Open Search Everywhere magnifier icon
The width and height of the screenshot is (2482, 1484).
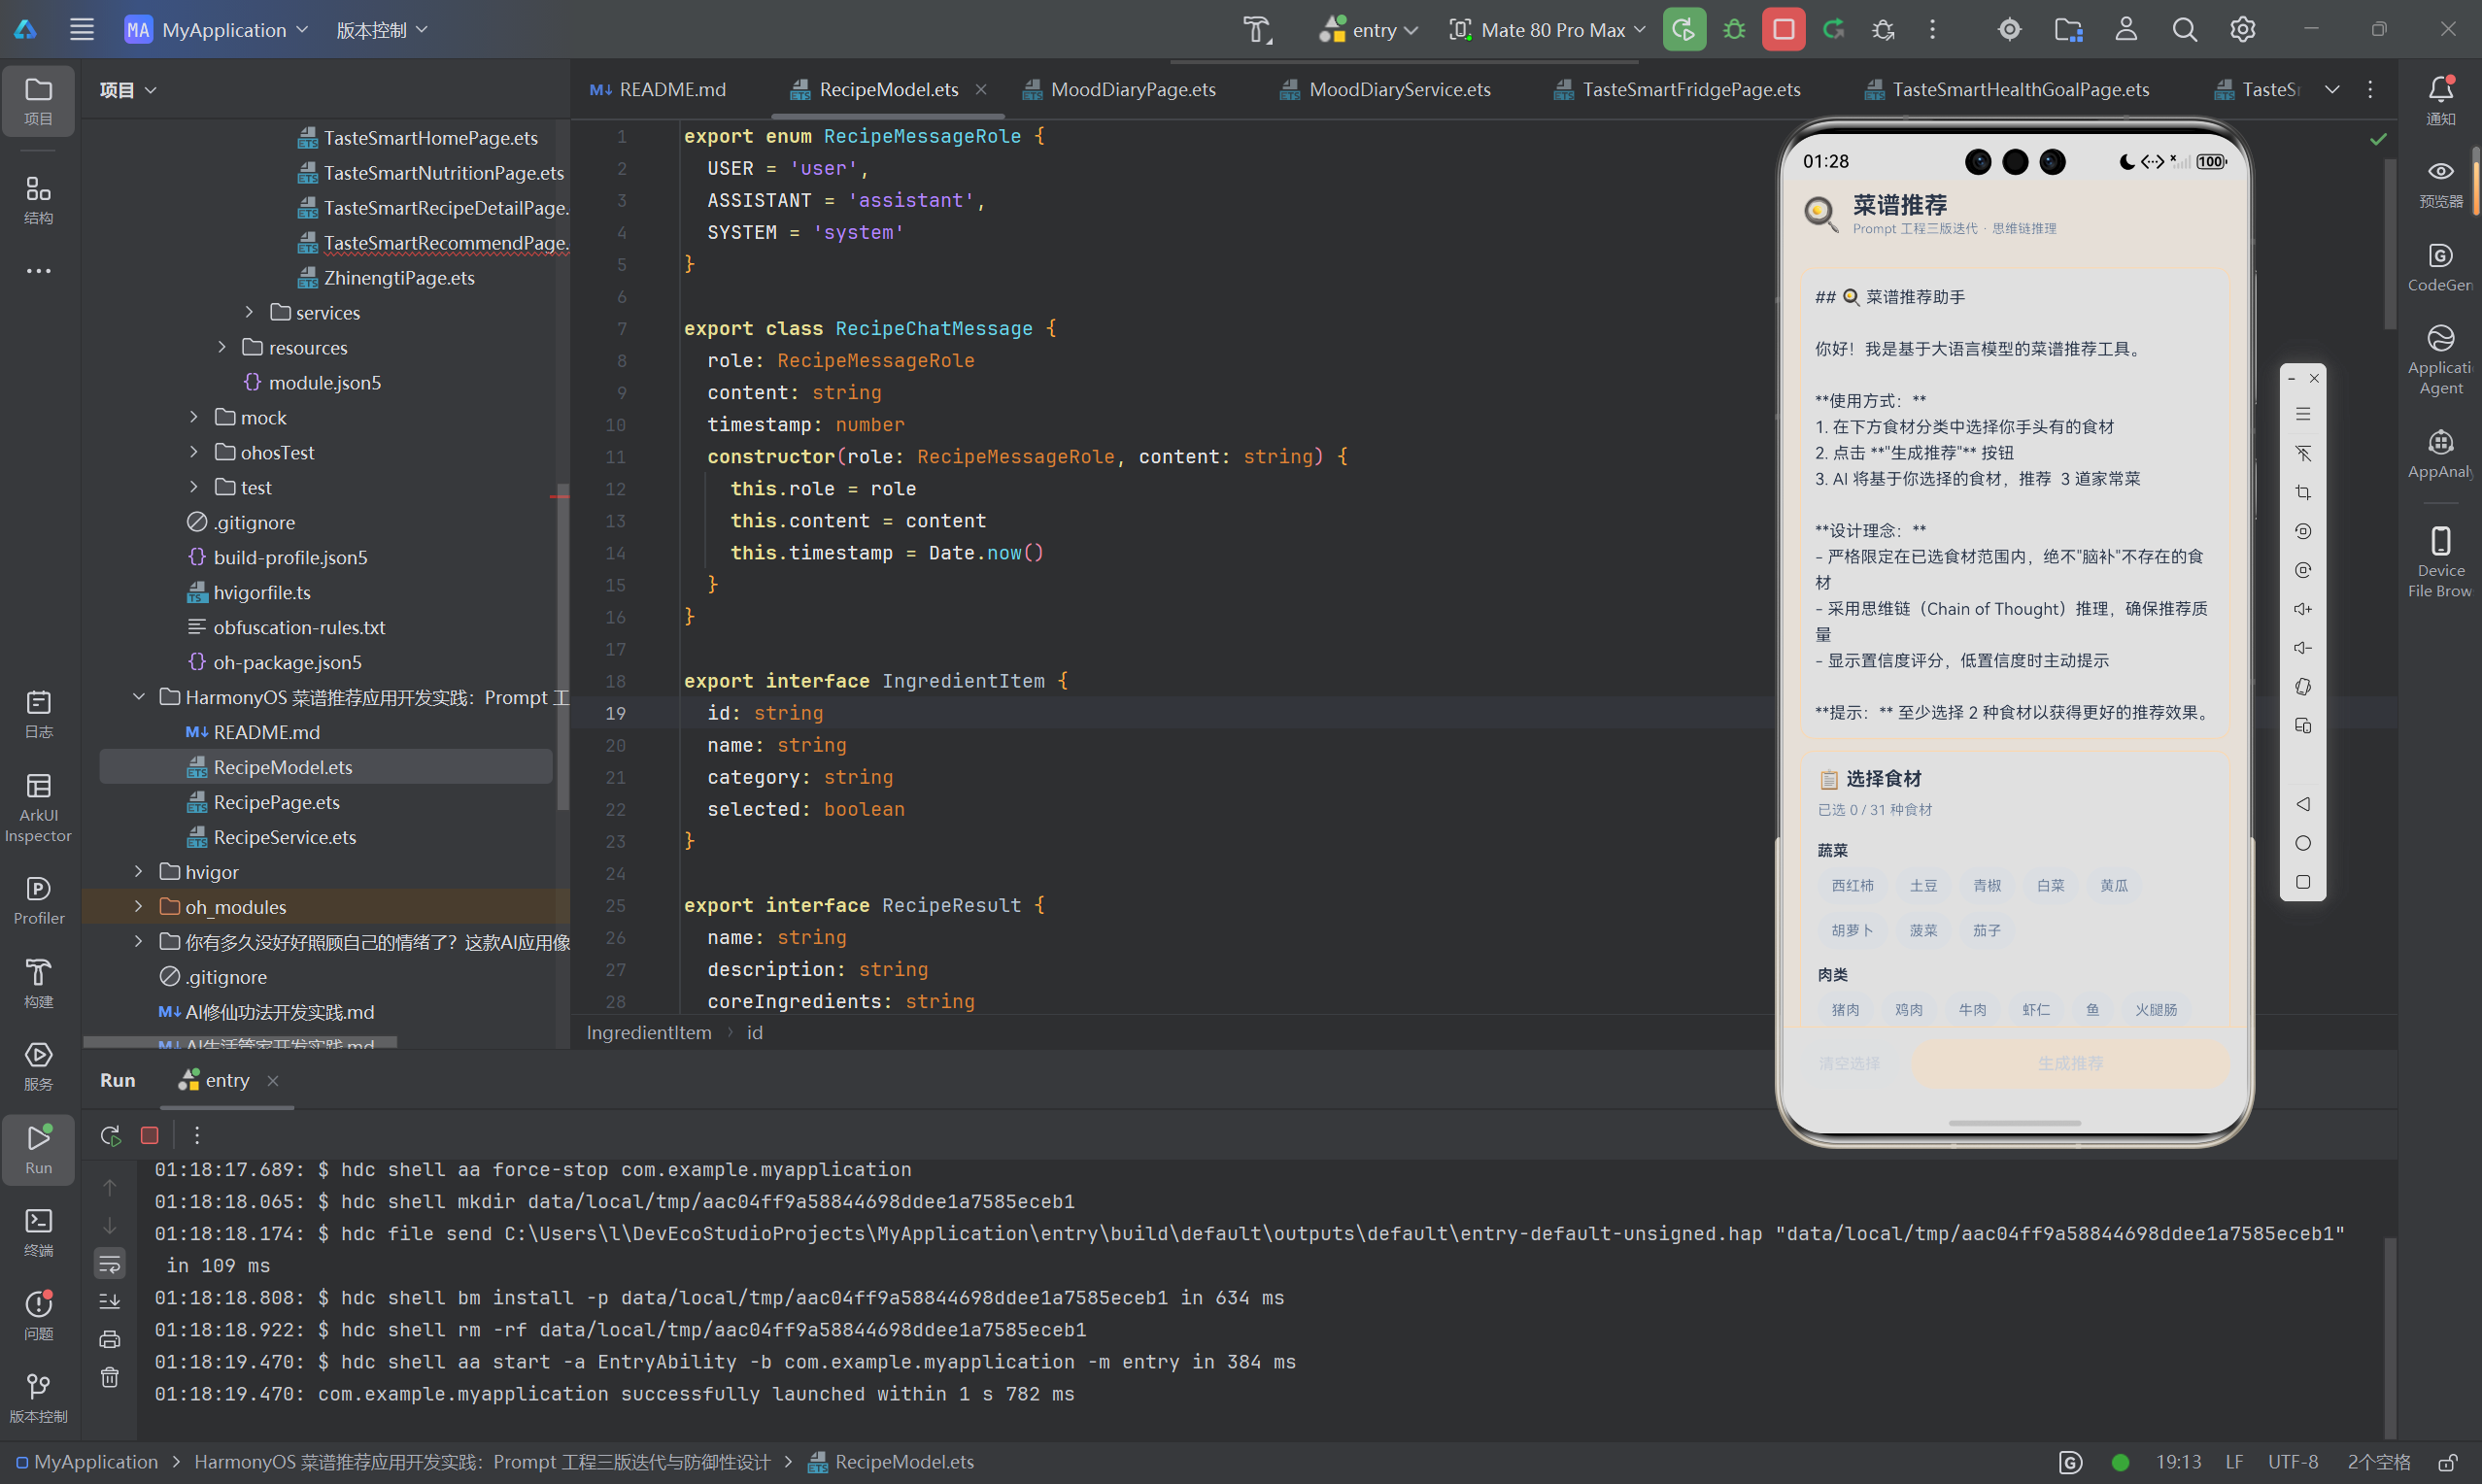click(x=2185, y=30)
